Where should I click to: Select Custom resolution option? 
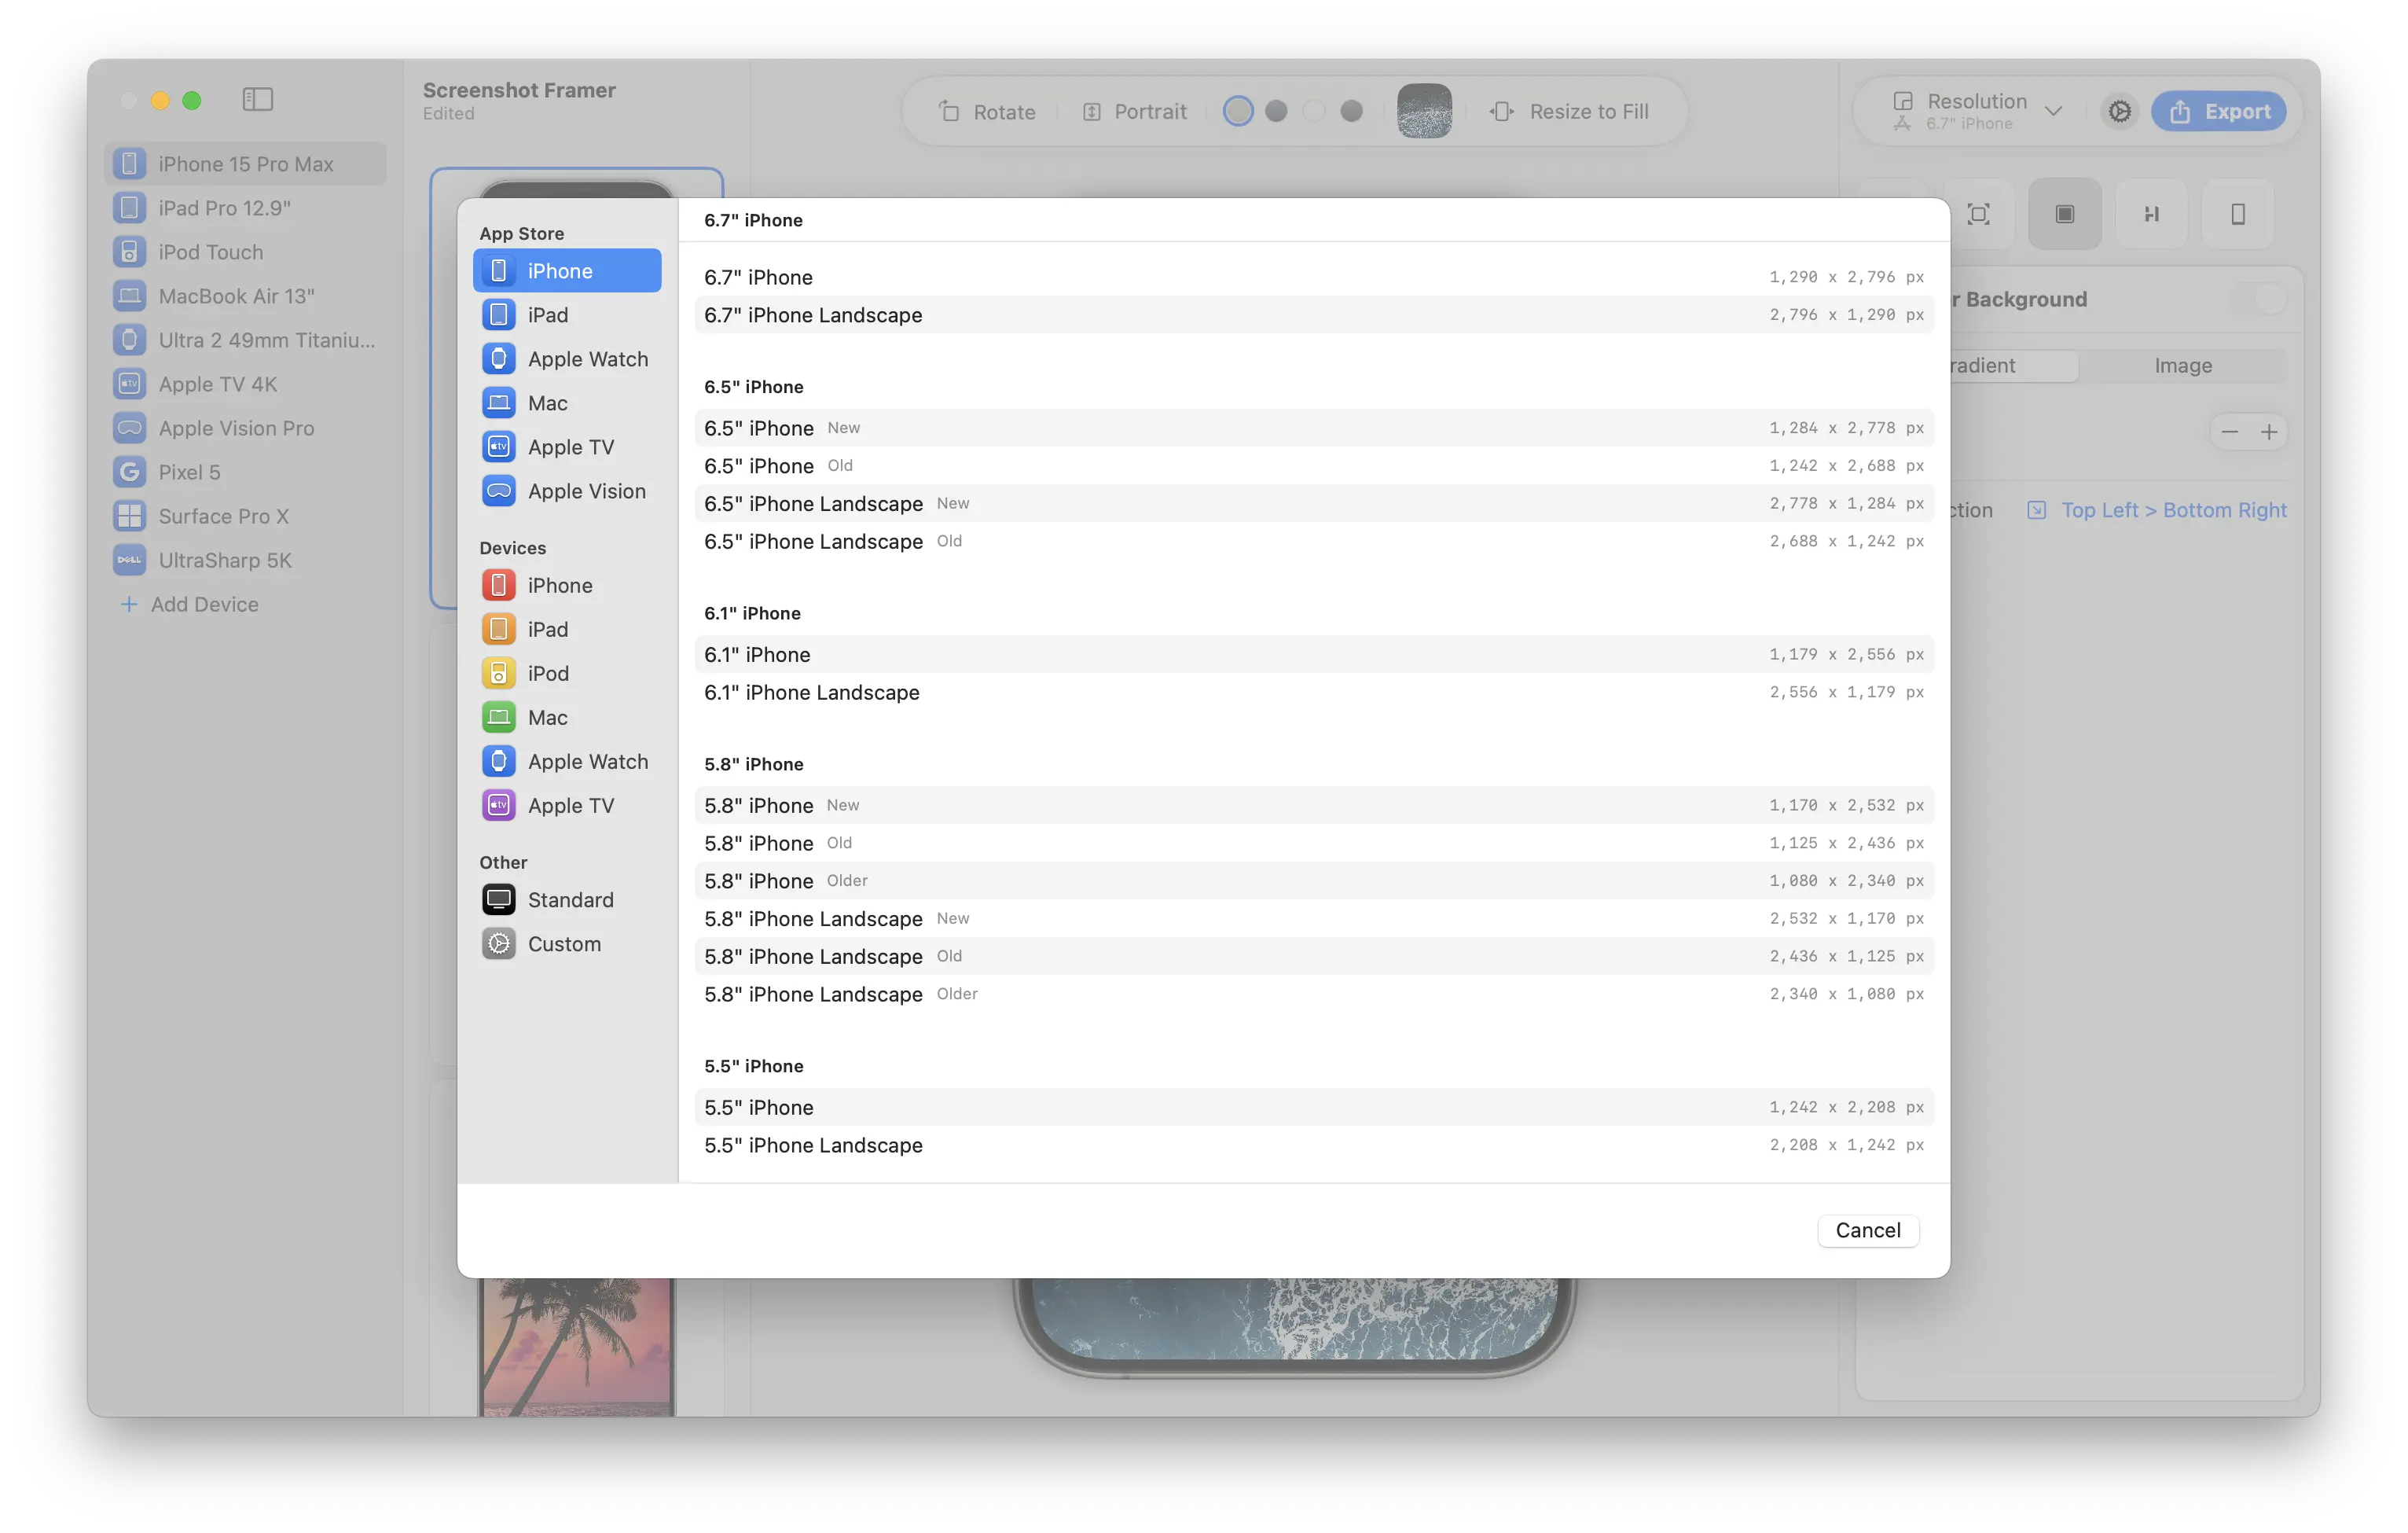(566, 944)
